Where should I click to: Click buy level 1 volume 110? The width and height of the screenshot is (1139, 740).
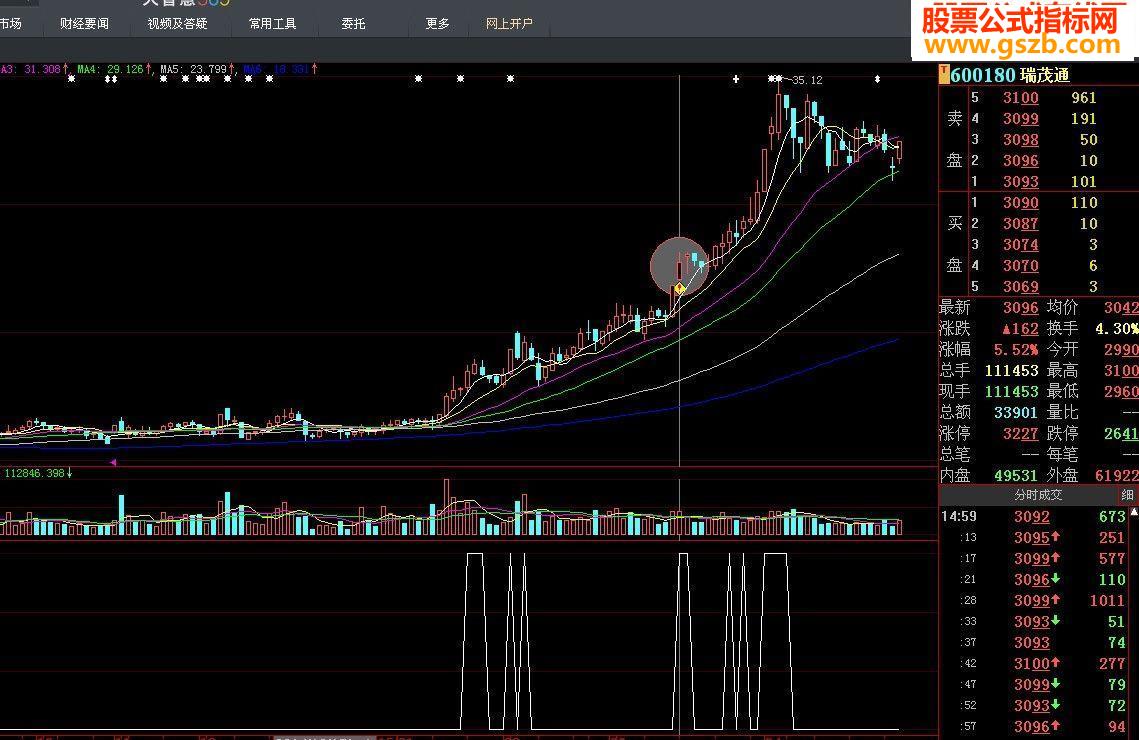[x=1084, y=203]
